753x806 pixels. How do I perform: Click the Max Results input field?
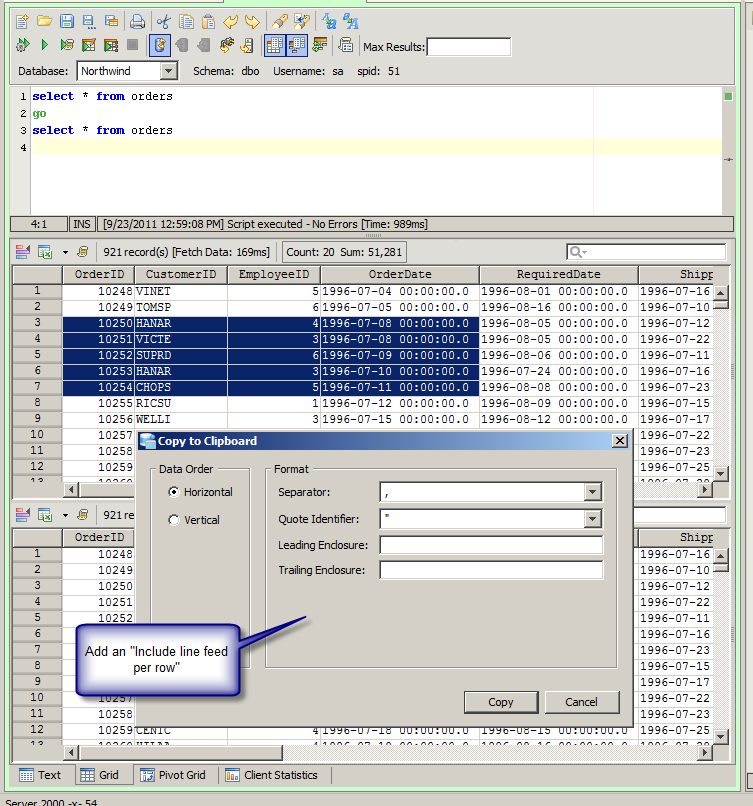pyautogui.click(x=469, y=47)
